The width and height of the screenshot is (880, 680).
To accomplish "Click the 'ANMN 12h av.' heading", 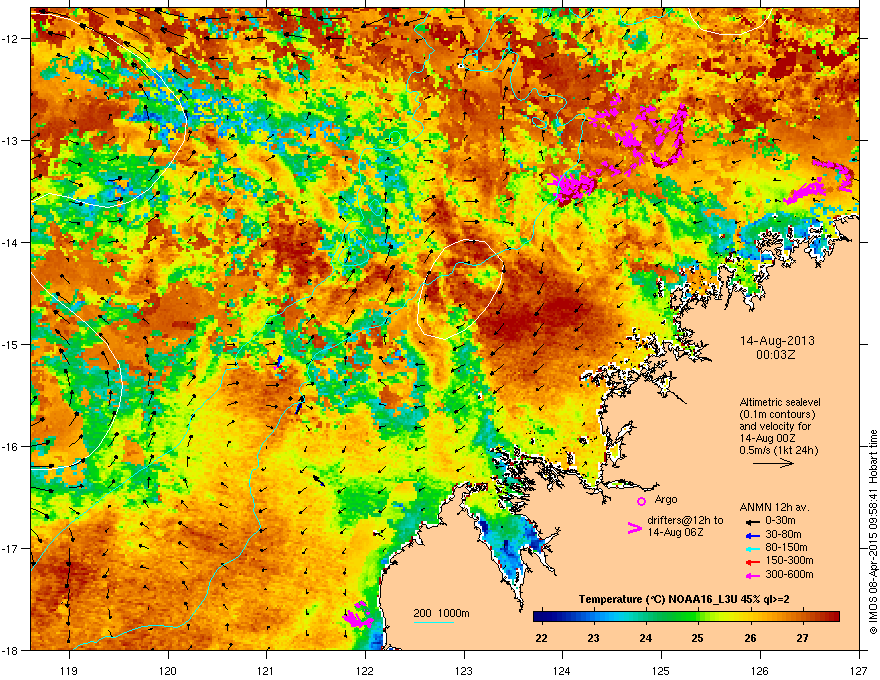I will [x=774, y=507].
